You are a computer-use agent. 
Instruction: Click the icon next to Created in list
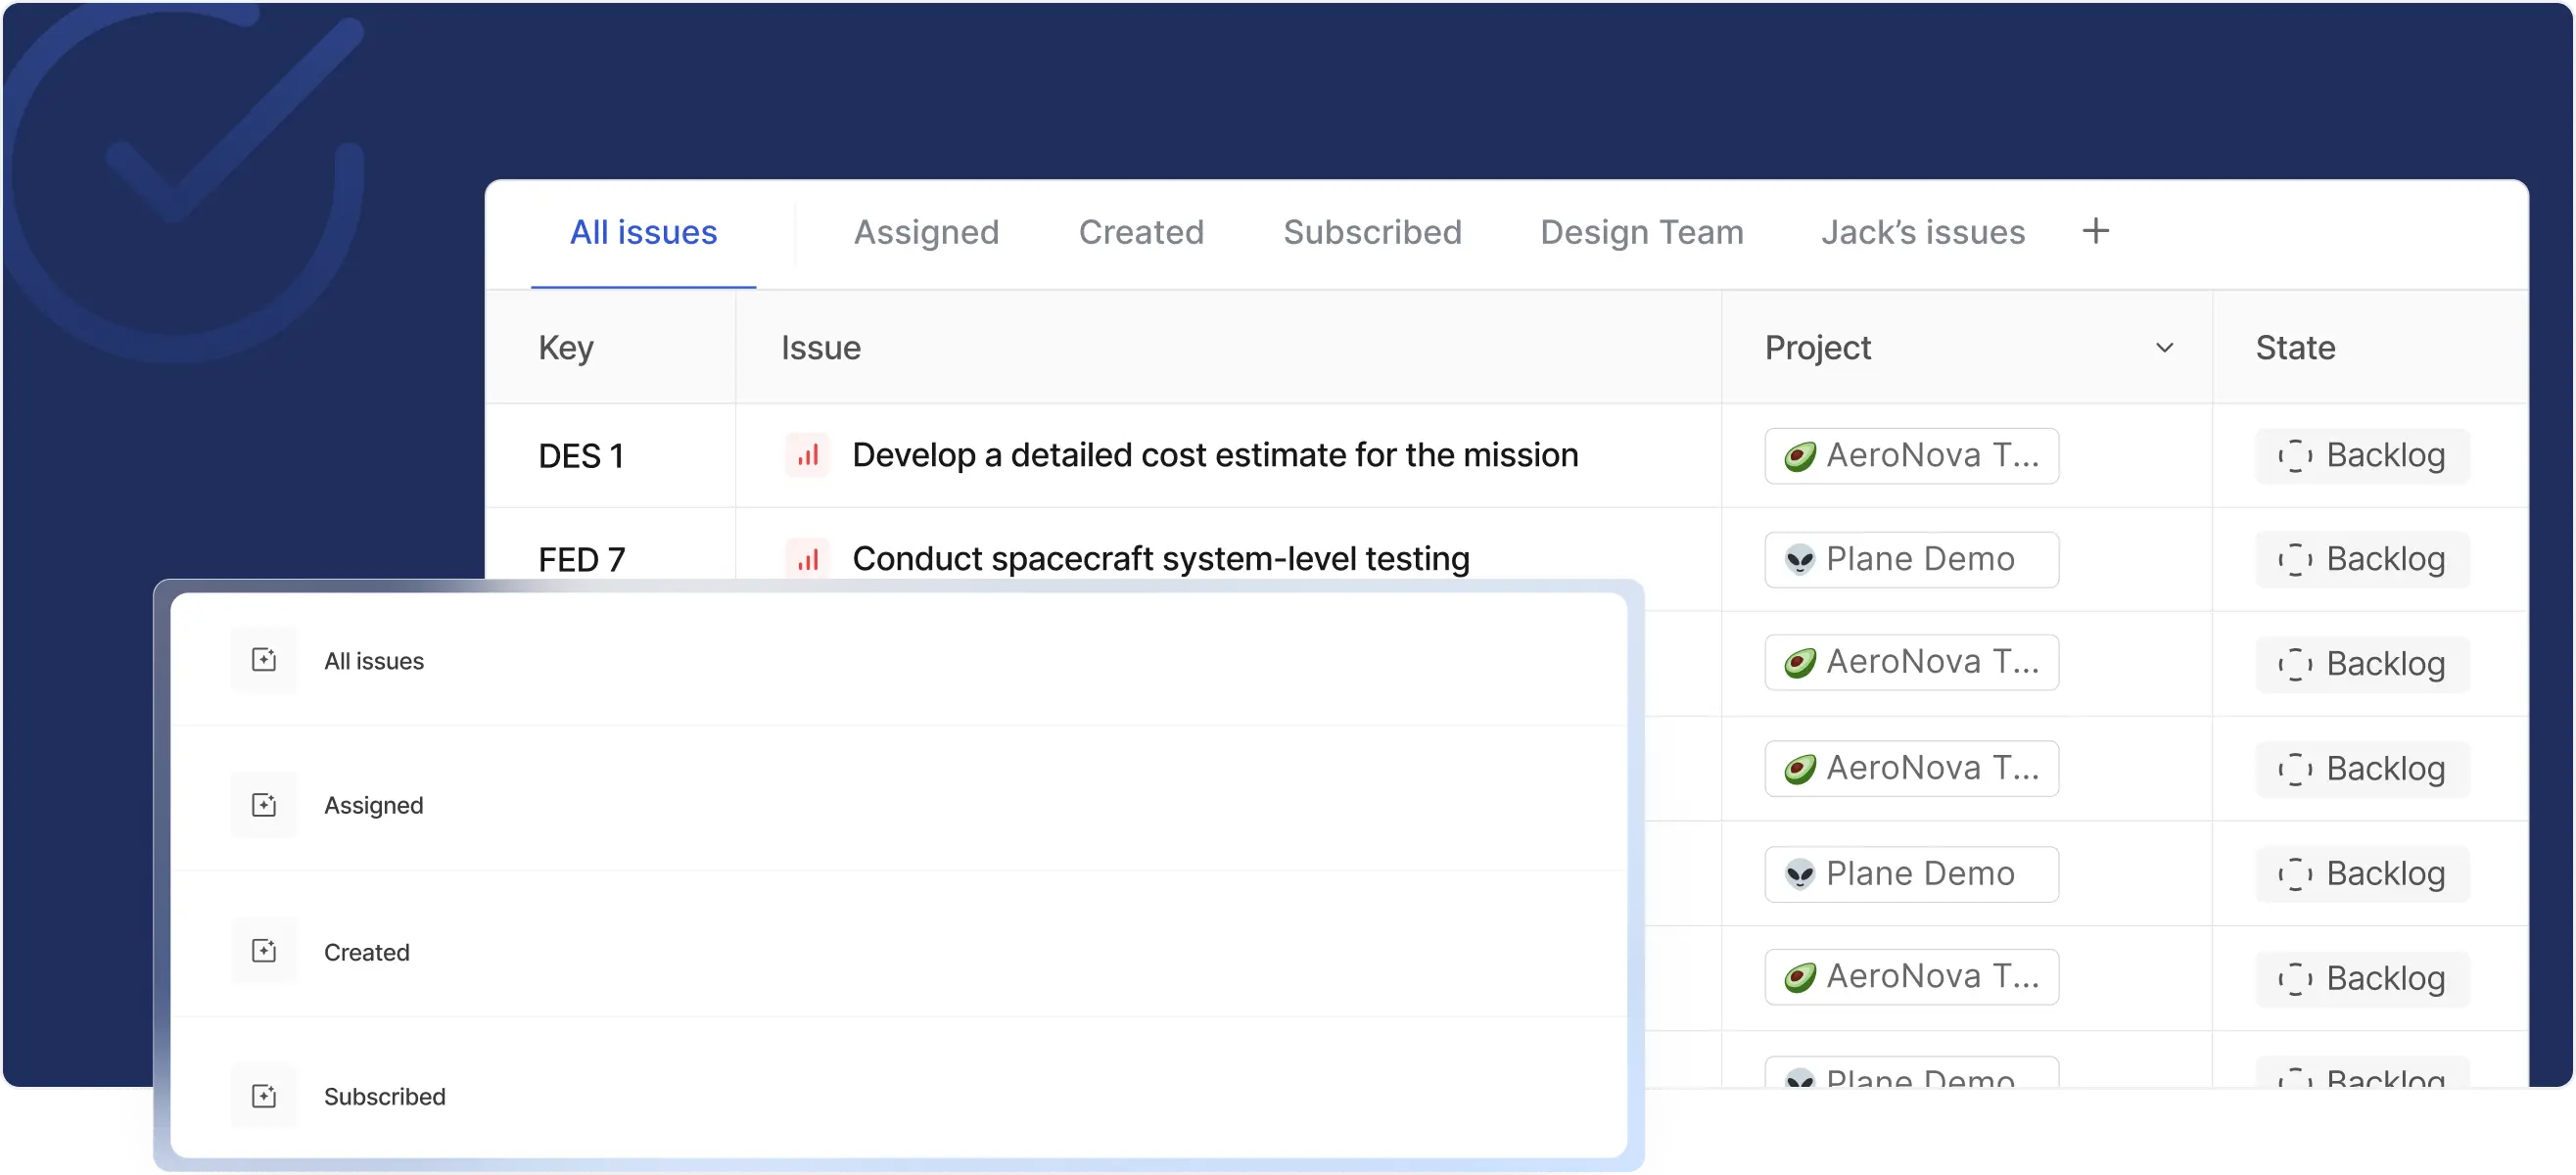[x=264, y=951]
